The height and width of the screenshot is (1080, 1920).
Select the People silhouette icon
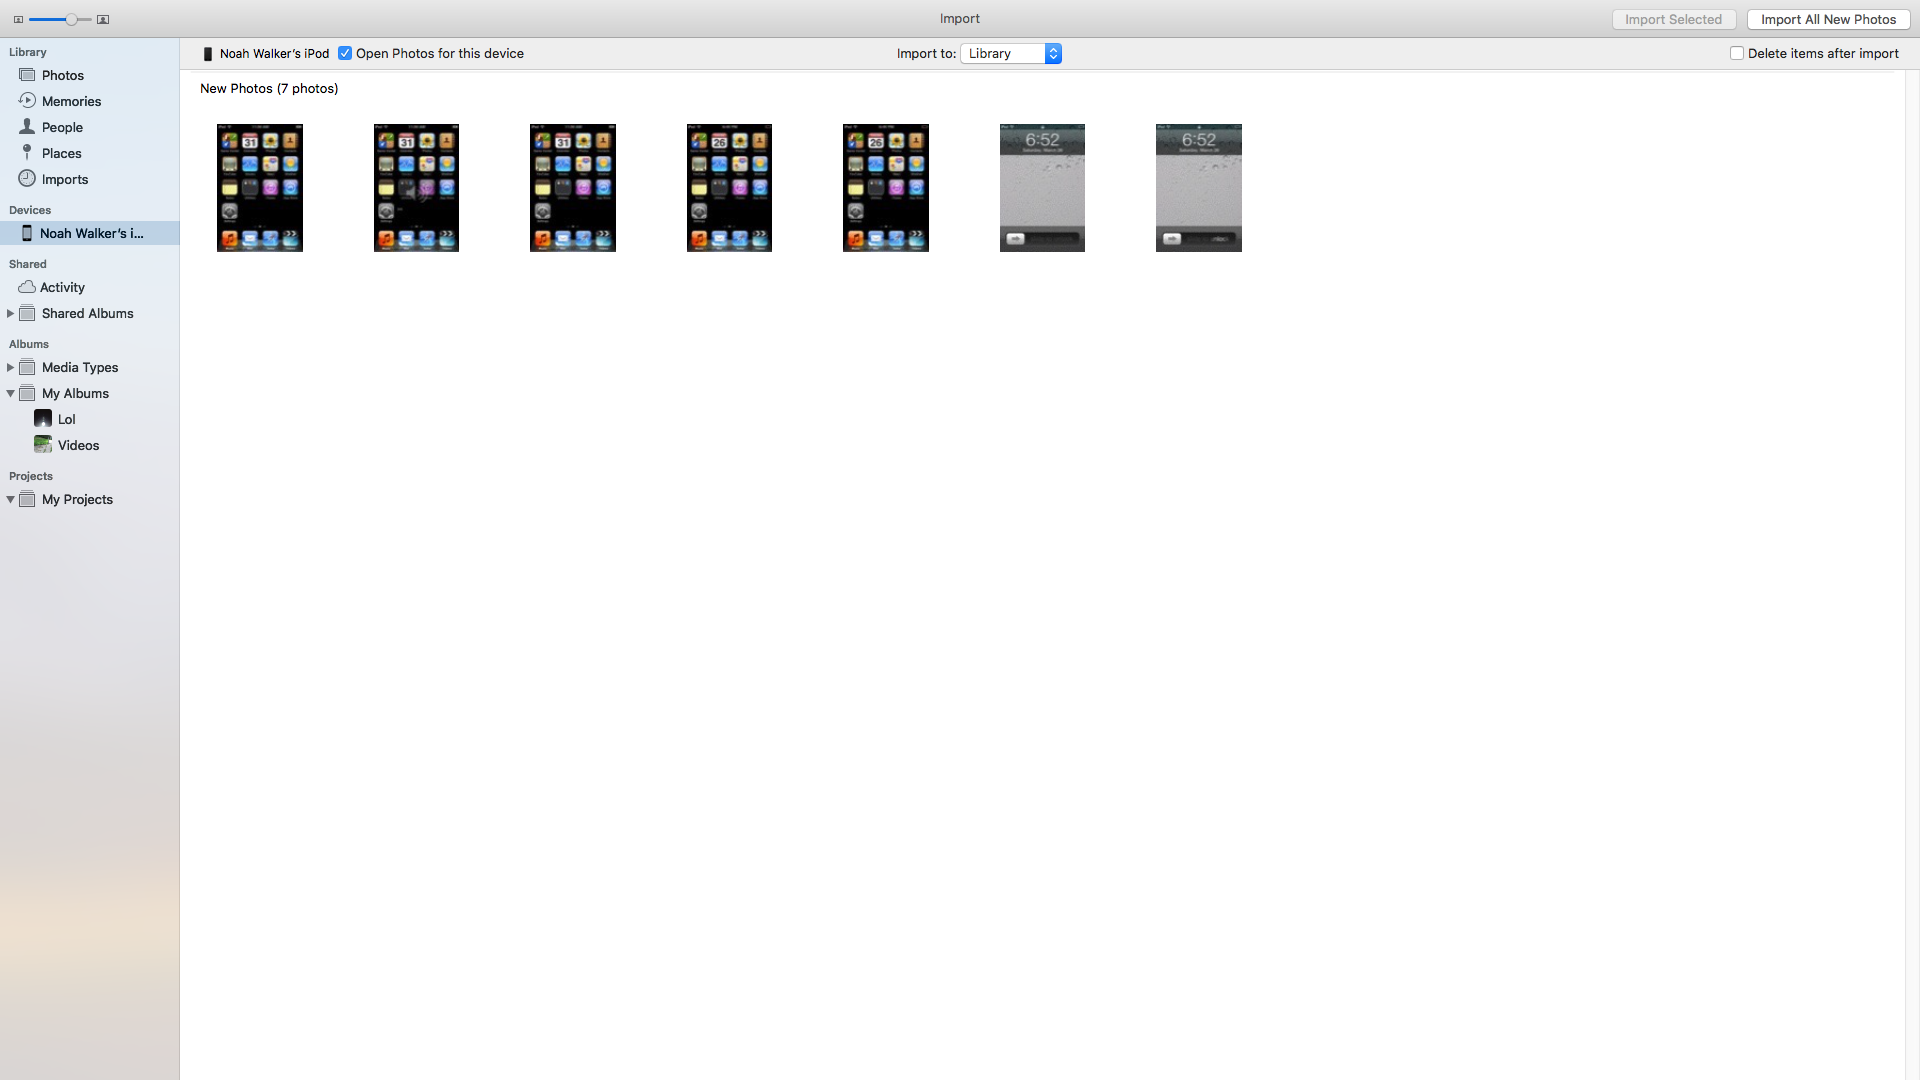[27, 127]
